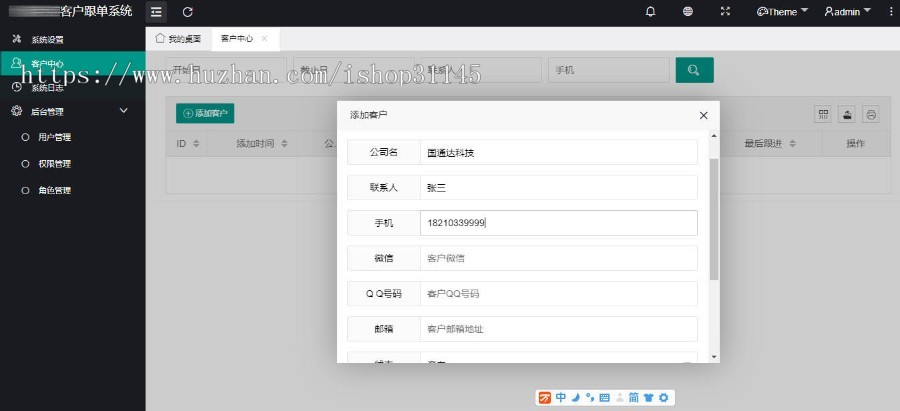Click the QQ号码 input field
This screenshot has width=900, height=411.
pyautogui.click(x=558, y=294)
